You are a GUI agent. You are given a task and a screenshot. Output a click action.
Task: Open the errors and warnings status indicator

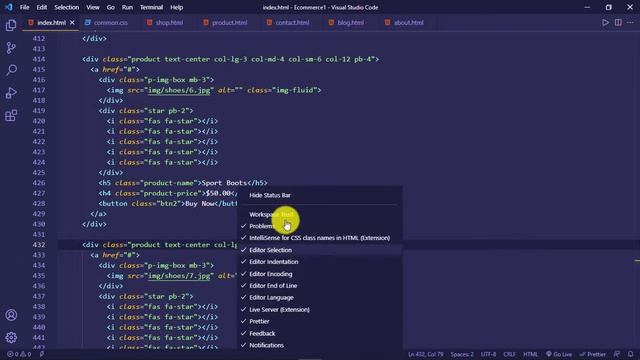19,354
